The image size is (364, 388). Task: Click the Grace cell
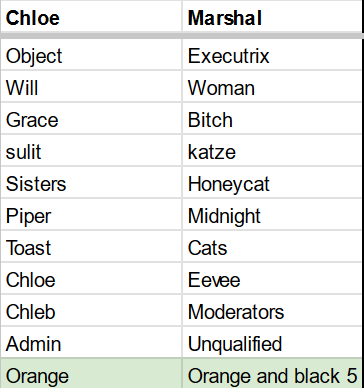(91, 118)
